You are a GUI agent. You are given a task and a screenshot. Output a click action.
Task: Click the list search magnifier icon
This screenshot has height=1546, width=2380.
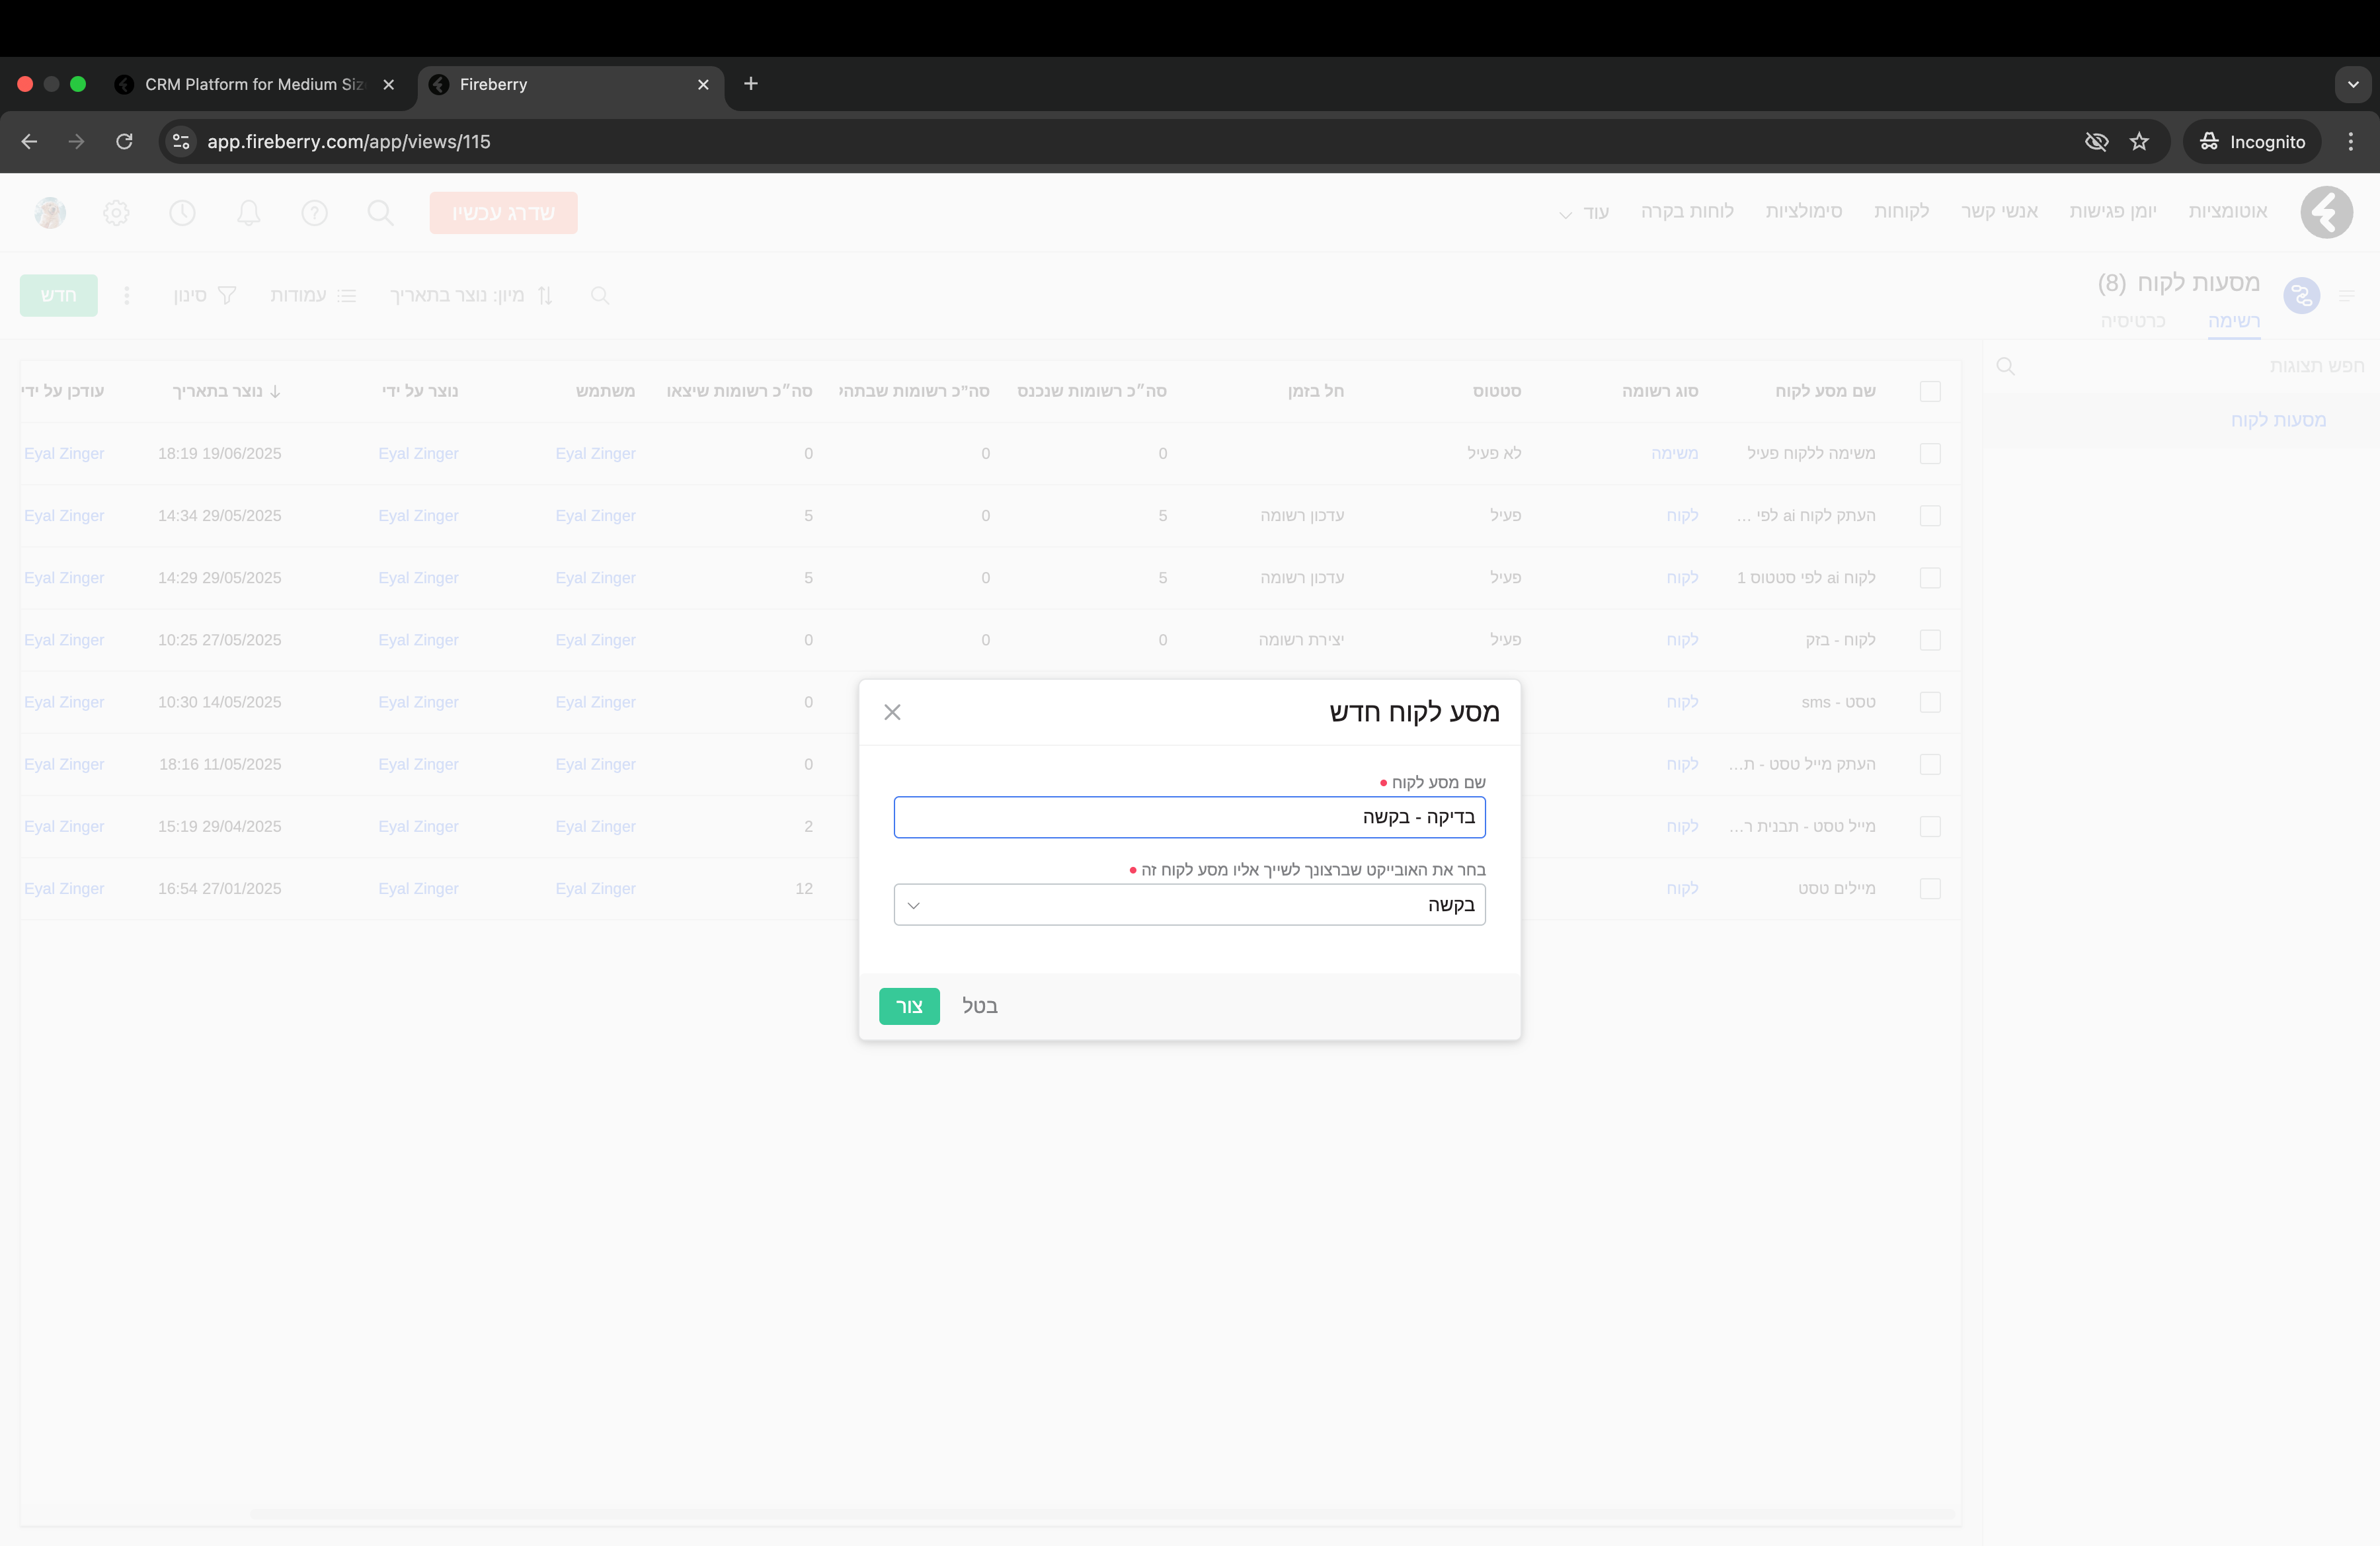600,295
